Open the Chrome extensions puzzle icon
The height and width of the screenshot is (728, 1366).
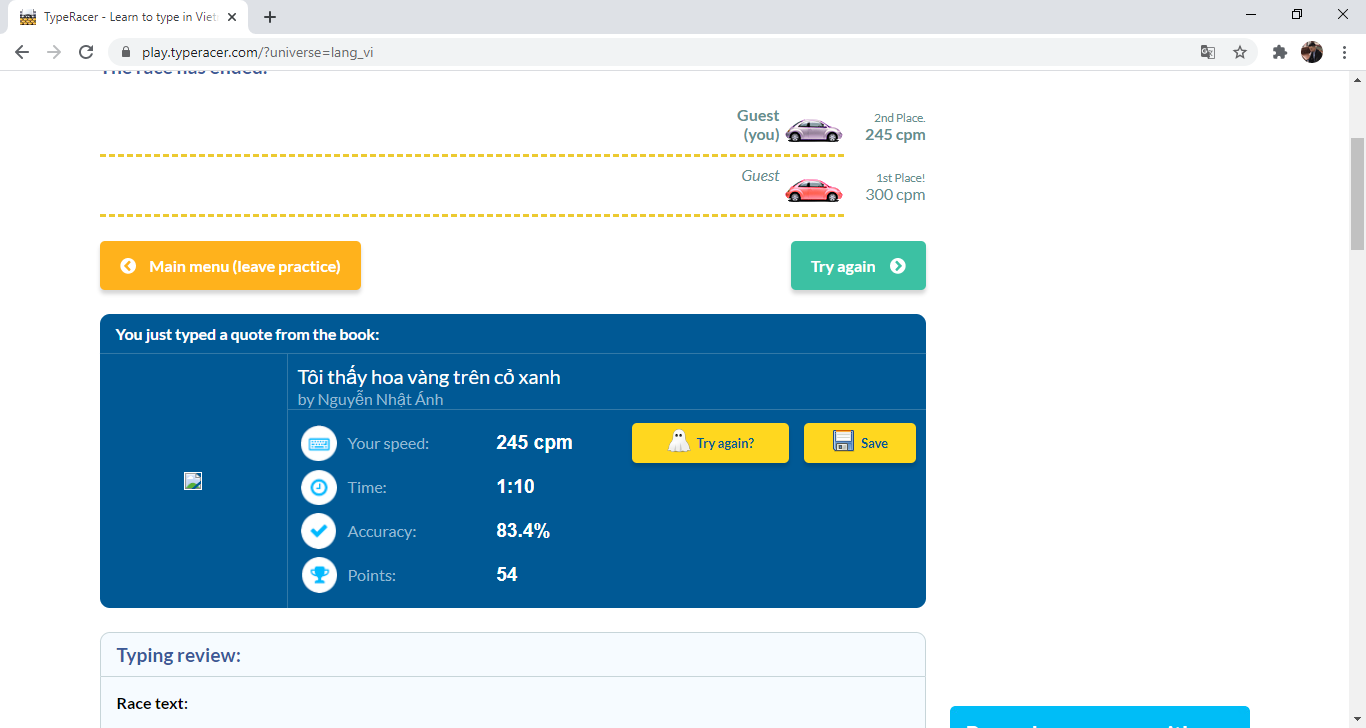point(1280,52)
